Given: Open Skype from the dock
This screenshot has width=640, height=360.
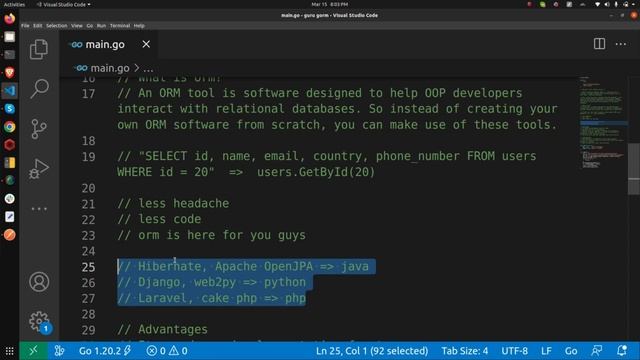Looking at the screenshot, I should pyautogui.click(x=10, y=109).
